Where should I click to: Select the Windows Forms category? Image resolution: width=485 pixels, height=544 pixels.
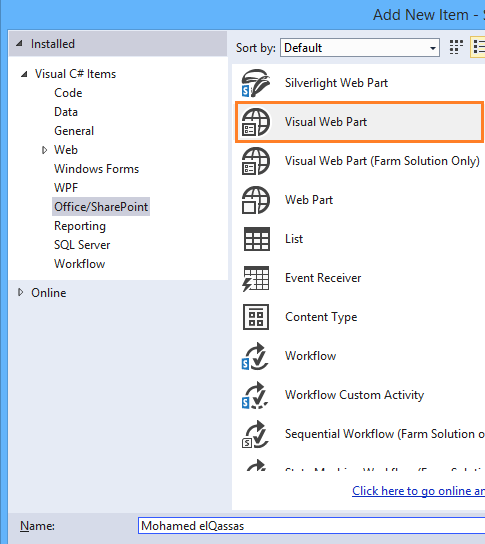(x=96, y=169)
